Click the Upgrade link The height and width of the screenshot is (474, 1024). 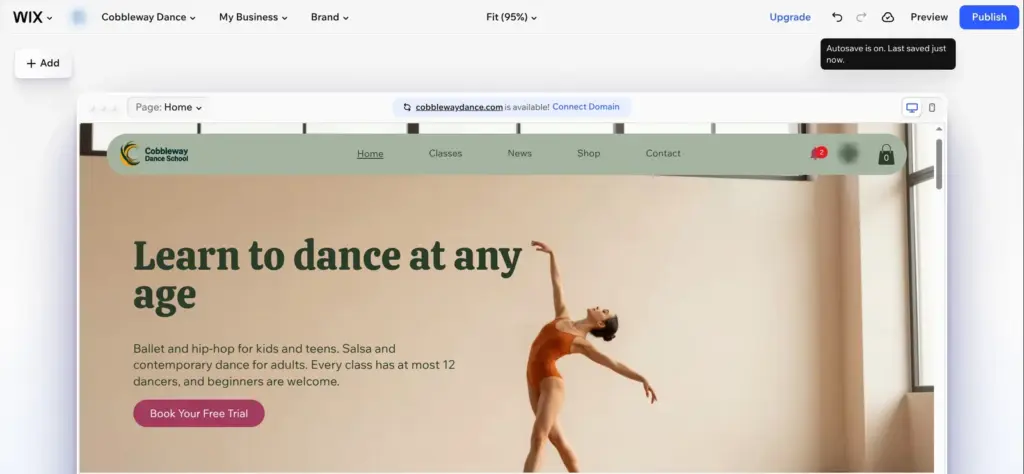pyautogui.click(x=790, y=18)
